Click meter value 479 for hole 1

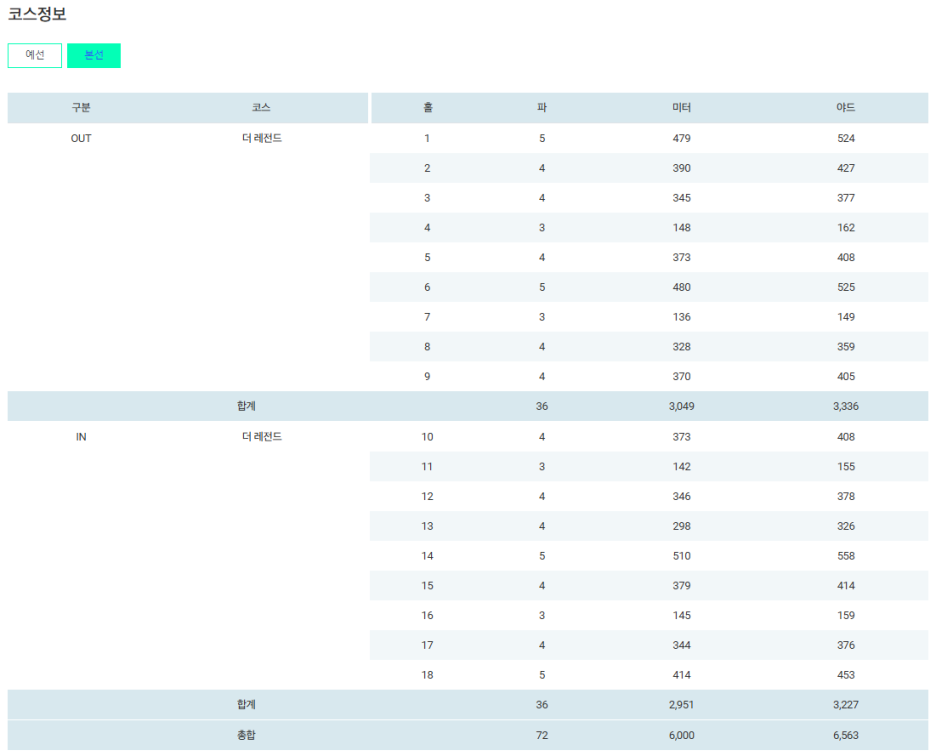[681, 139]
